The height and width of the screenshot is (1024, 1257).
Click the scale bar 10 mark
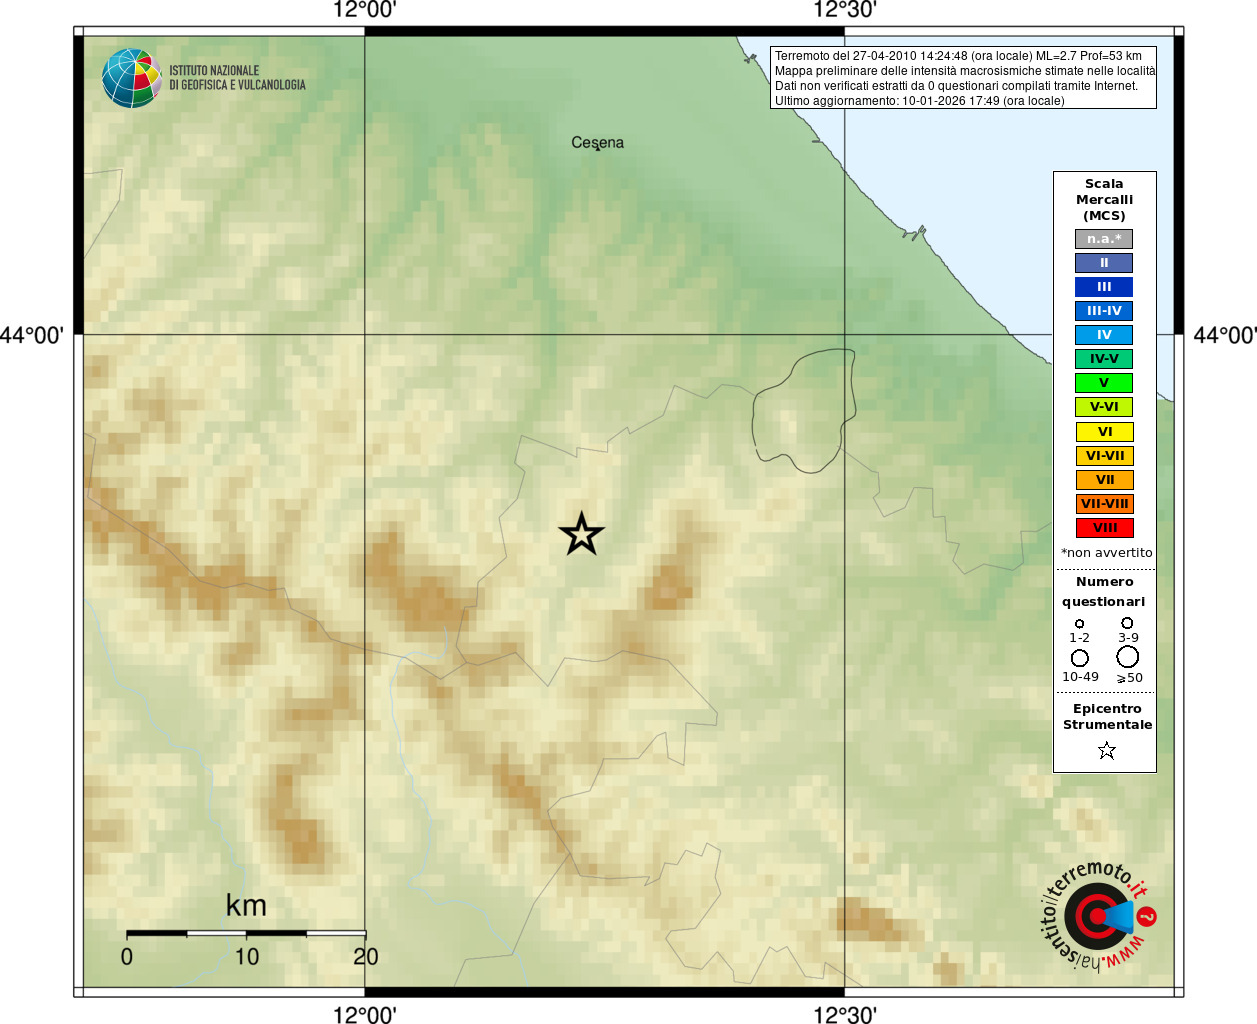click(246, 957)
